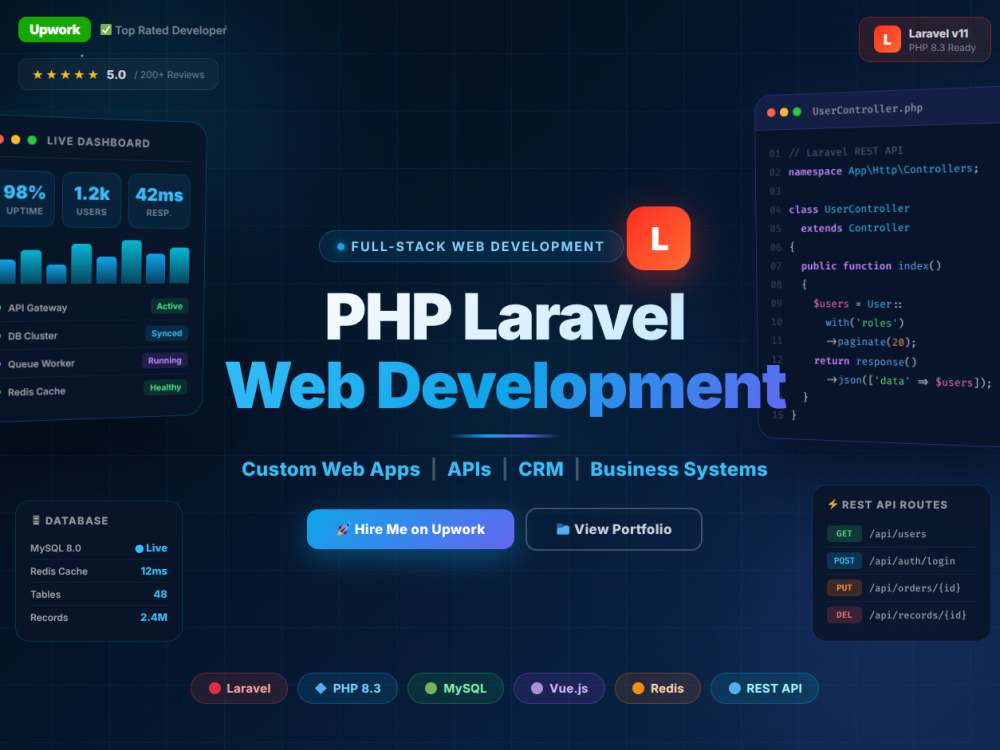Click the Full-Stack Web Development pill
Image resolution: width=1000 pixels, height=750 pixels.
[471, 246]
